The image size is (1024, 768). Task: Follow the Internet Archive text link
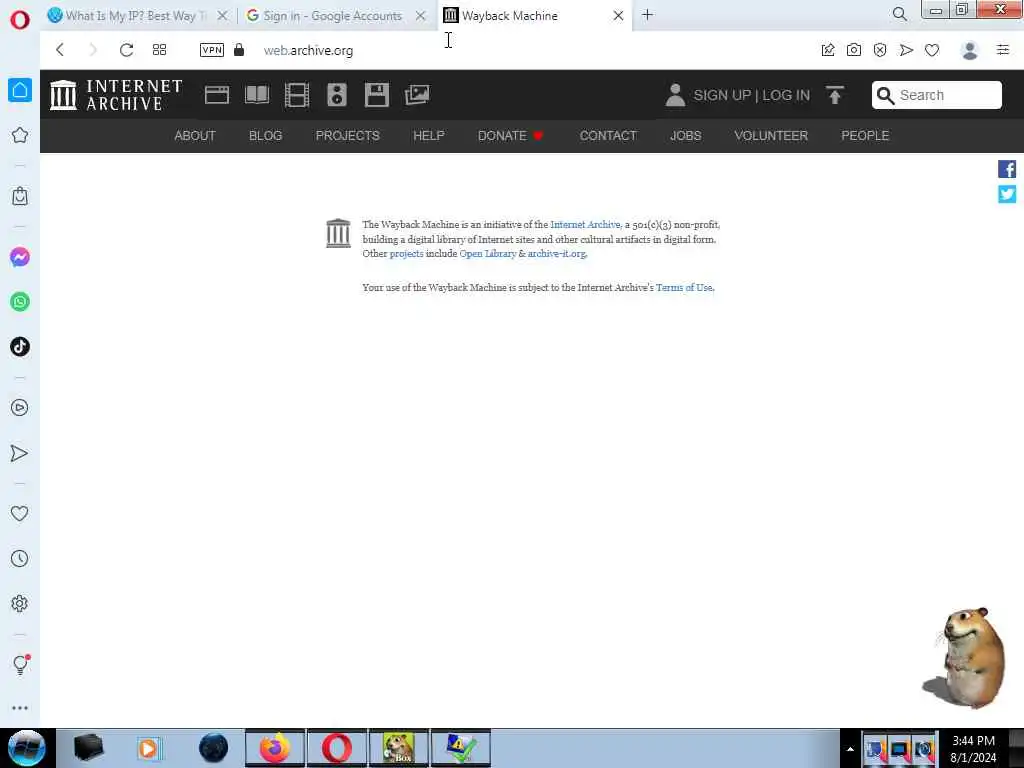585,225
